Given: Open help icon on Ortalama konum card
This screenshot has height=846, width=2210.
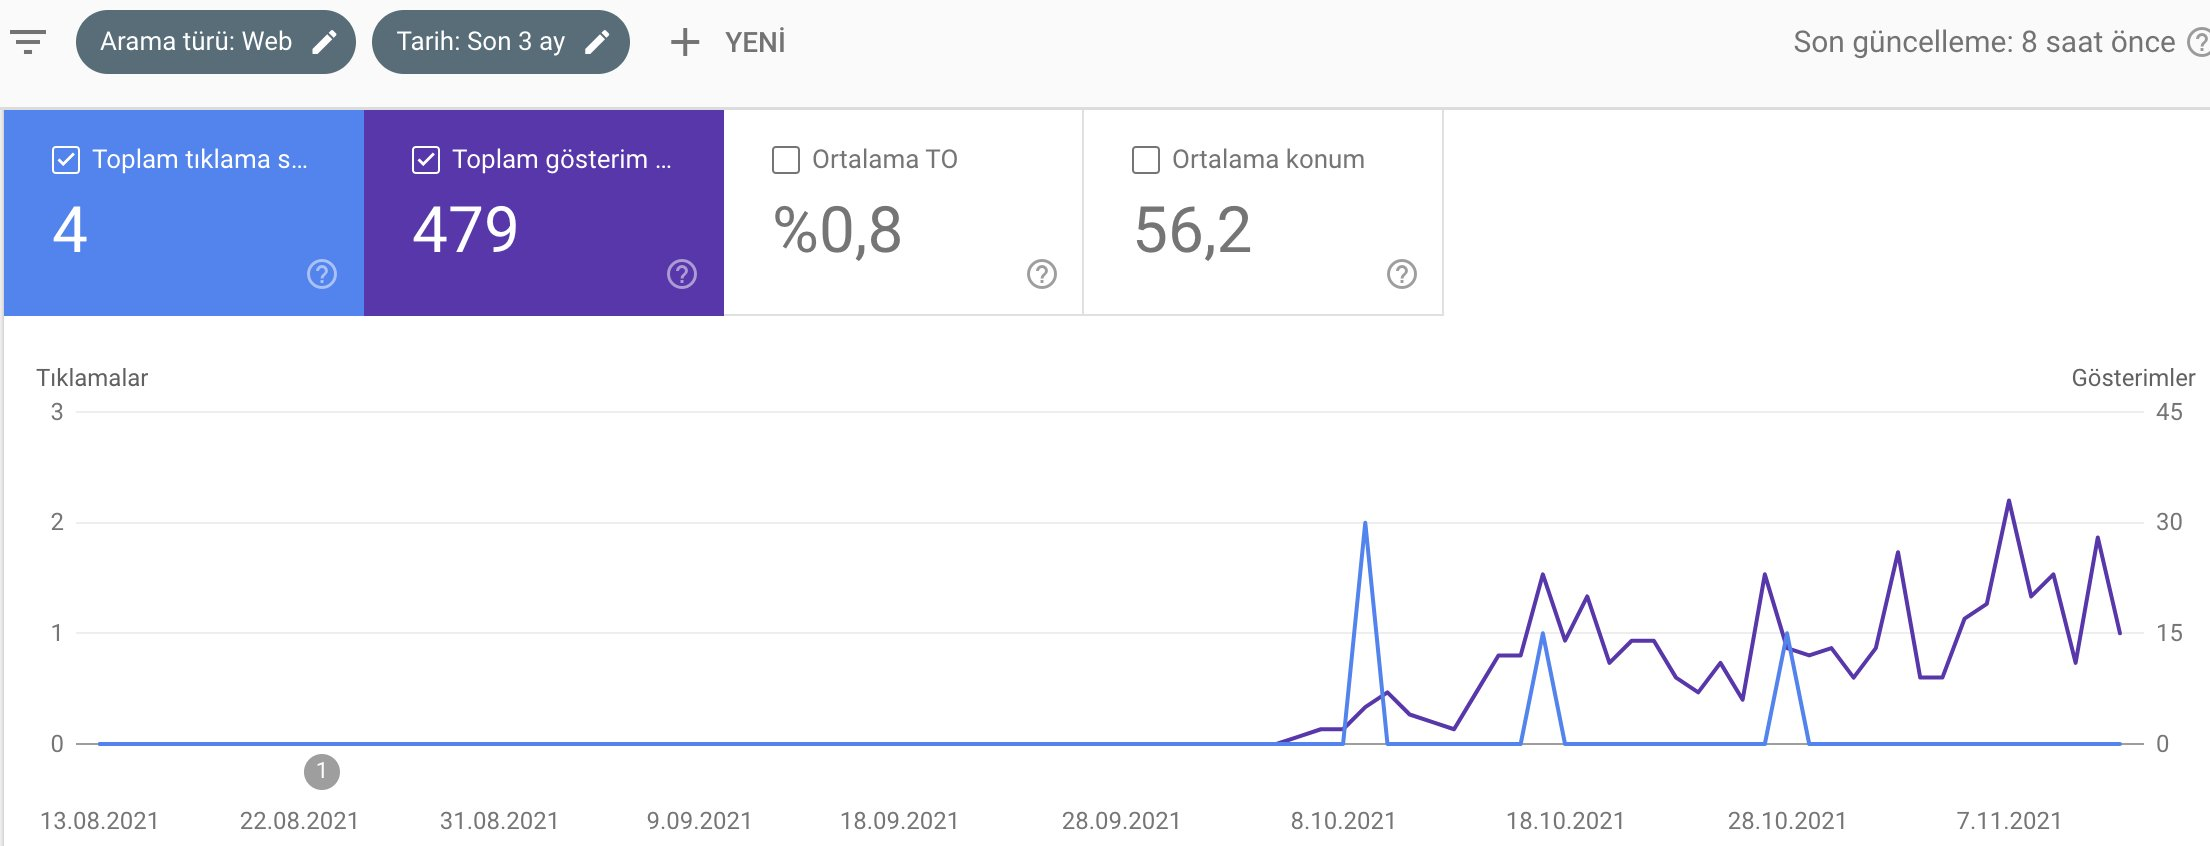Looking at the screenshot, I should coord(1402,274).
